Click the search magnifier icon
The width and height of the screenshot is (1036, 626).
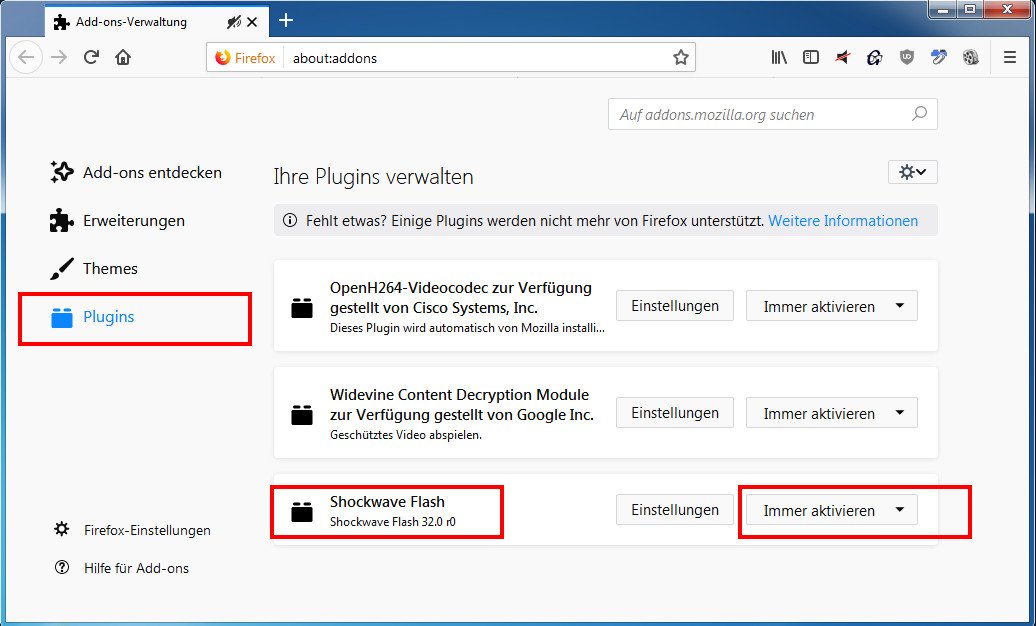point(919,114)
